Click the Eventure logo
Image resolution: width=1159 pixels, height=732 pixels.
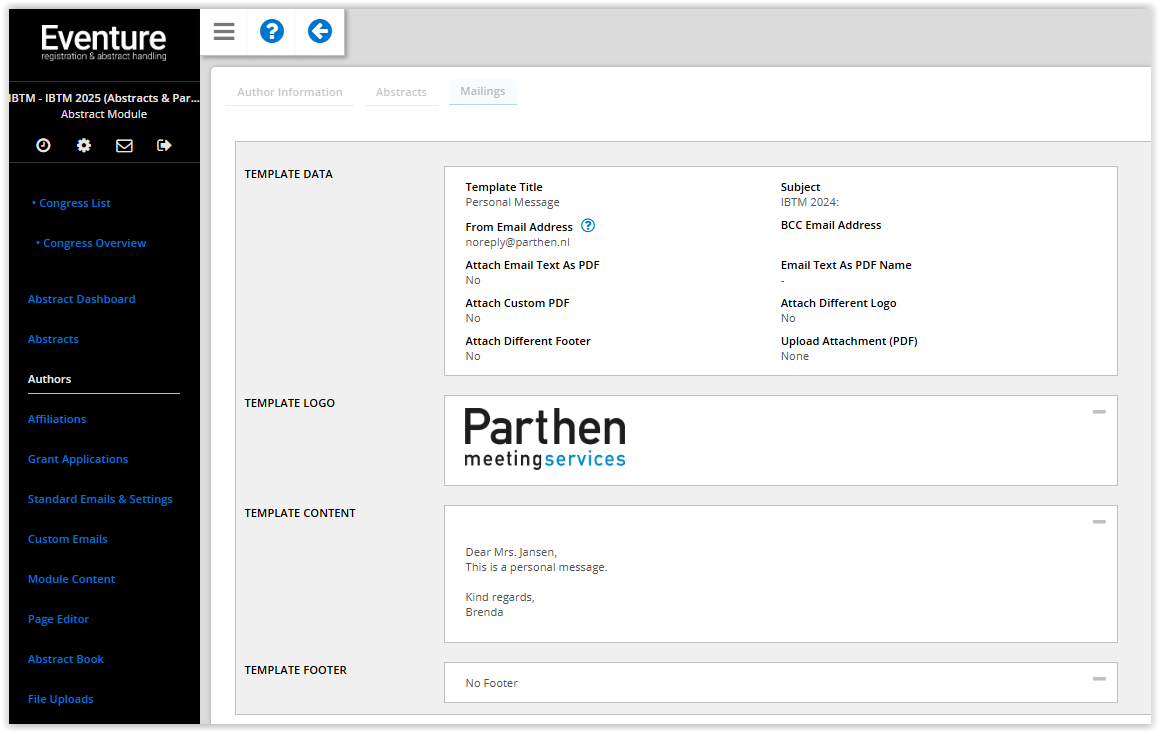pyautogui.click(x=103, y=42)
